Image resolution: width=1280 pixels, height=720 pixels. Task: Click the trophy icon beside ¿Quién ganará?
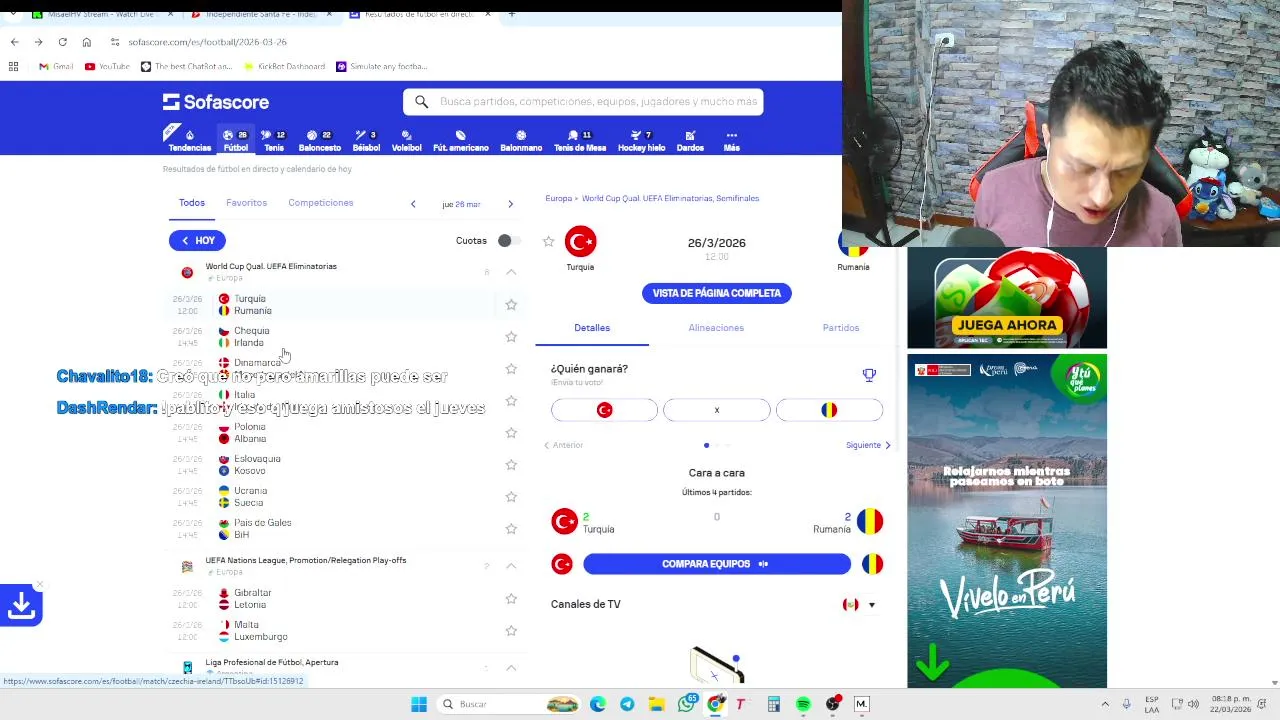[x=869, y=375]
